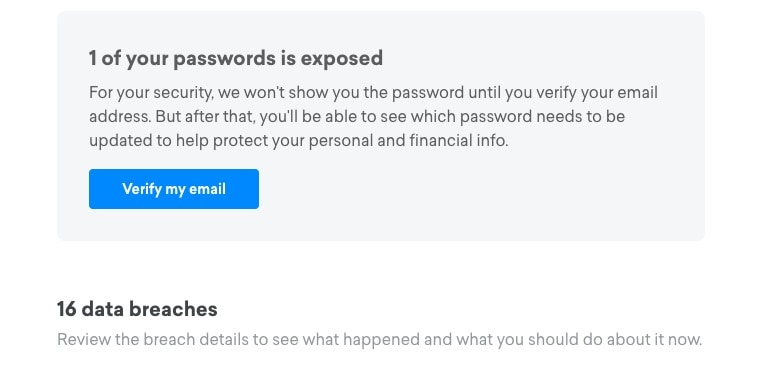Click the line starting 'Review the breach details'

(x=380, y=339)
